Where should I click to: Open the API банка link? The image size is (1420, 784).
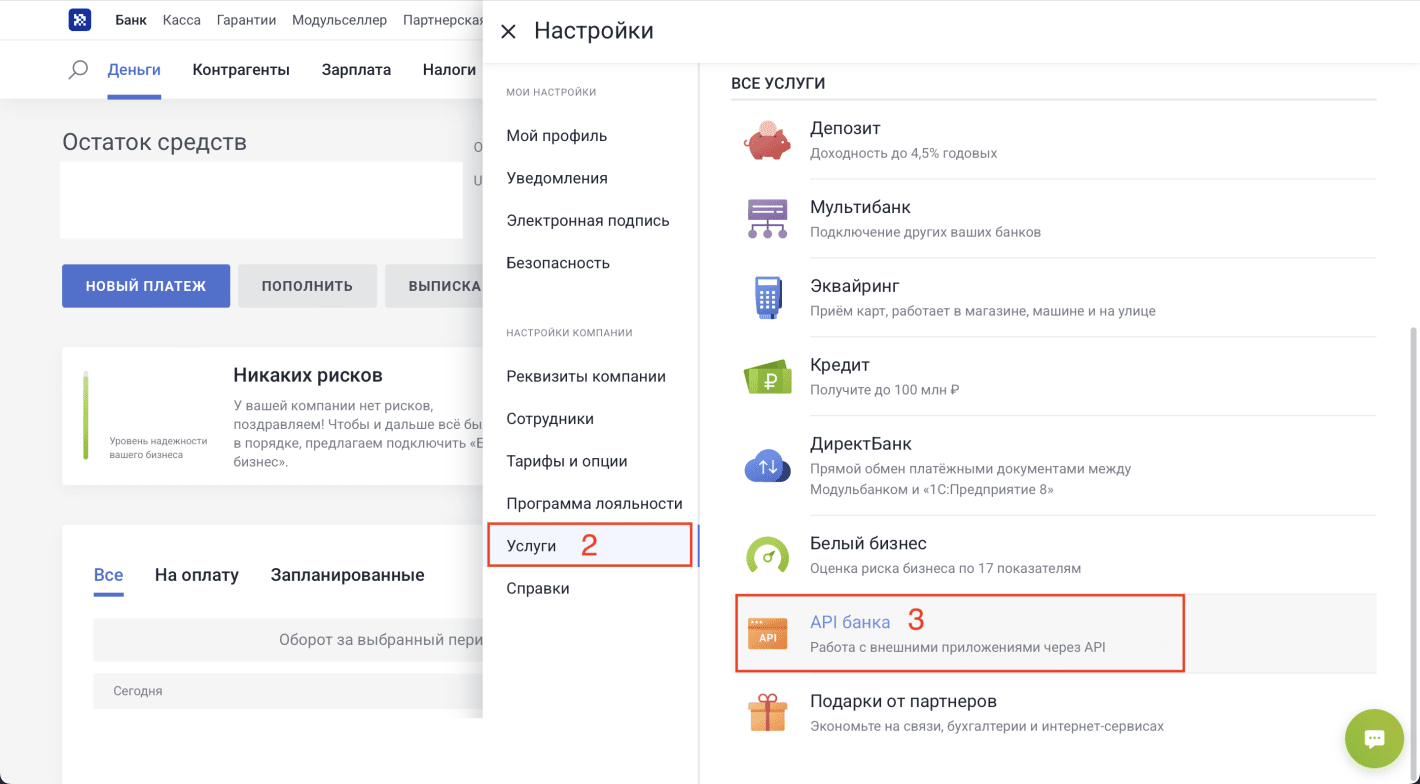click(x=849, y=620)
